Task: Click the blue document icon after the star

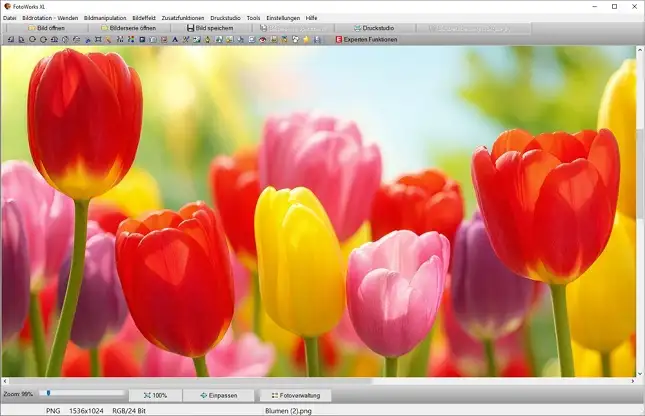Action: pos(317,40)
